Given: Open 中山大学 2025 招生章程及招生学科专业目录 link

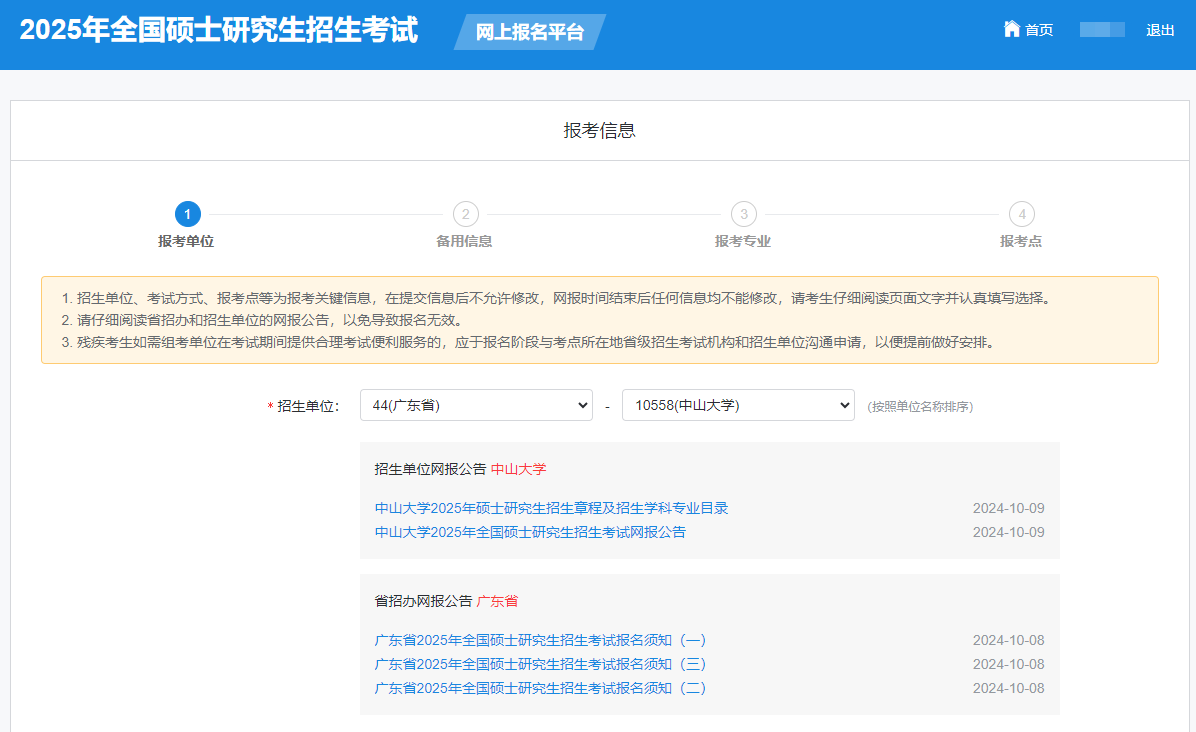Looking at the screenshot, I should (x=551, y=508).
